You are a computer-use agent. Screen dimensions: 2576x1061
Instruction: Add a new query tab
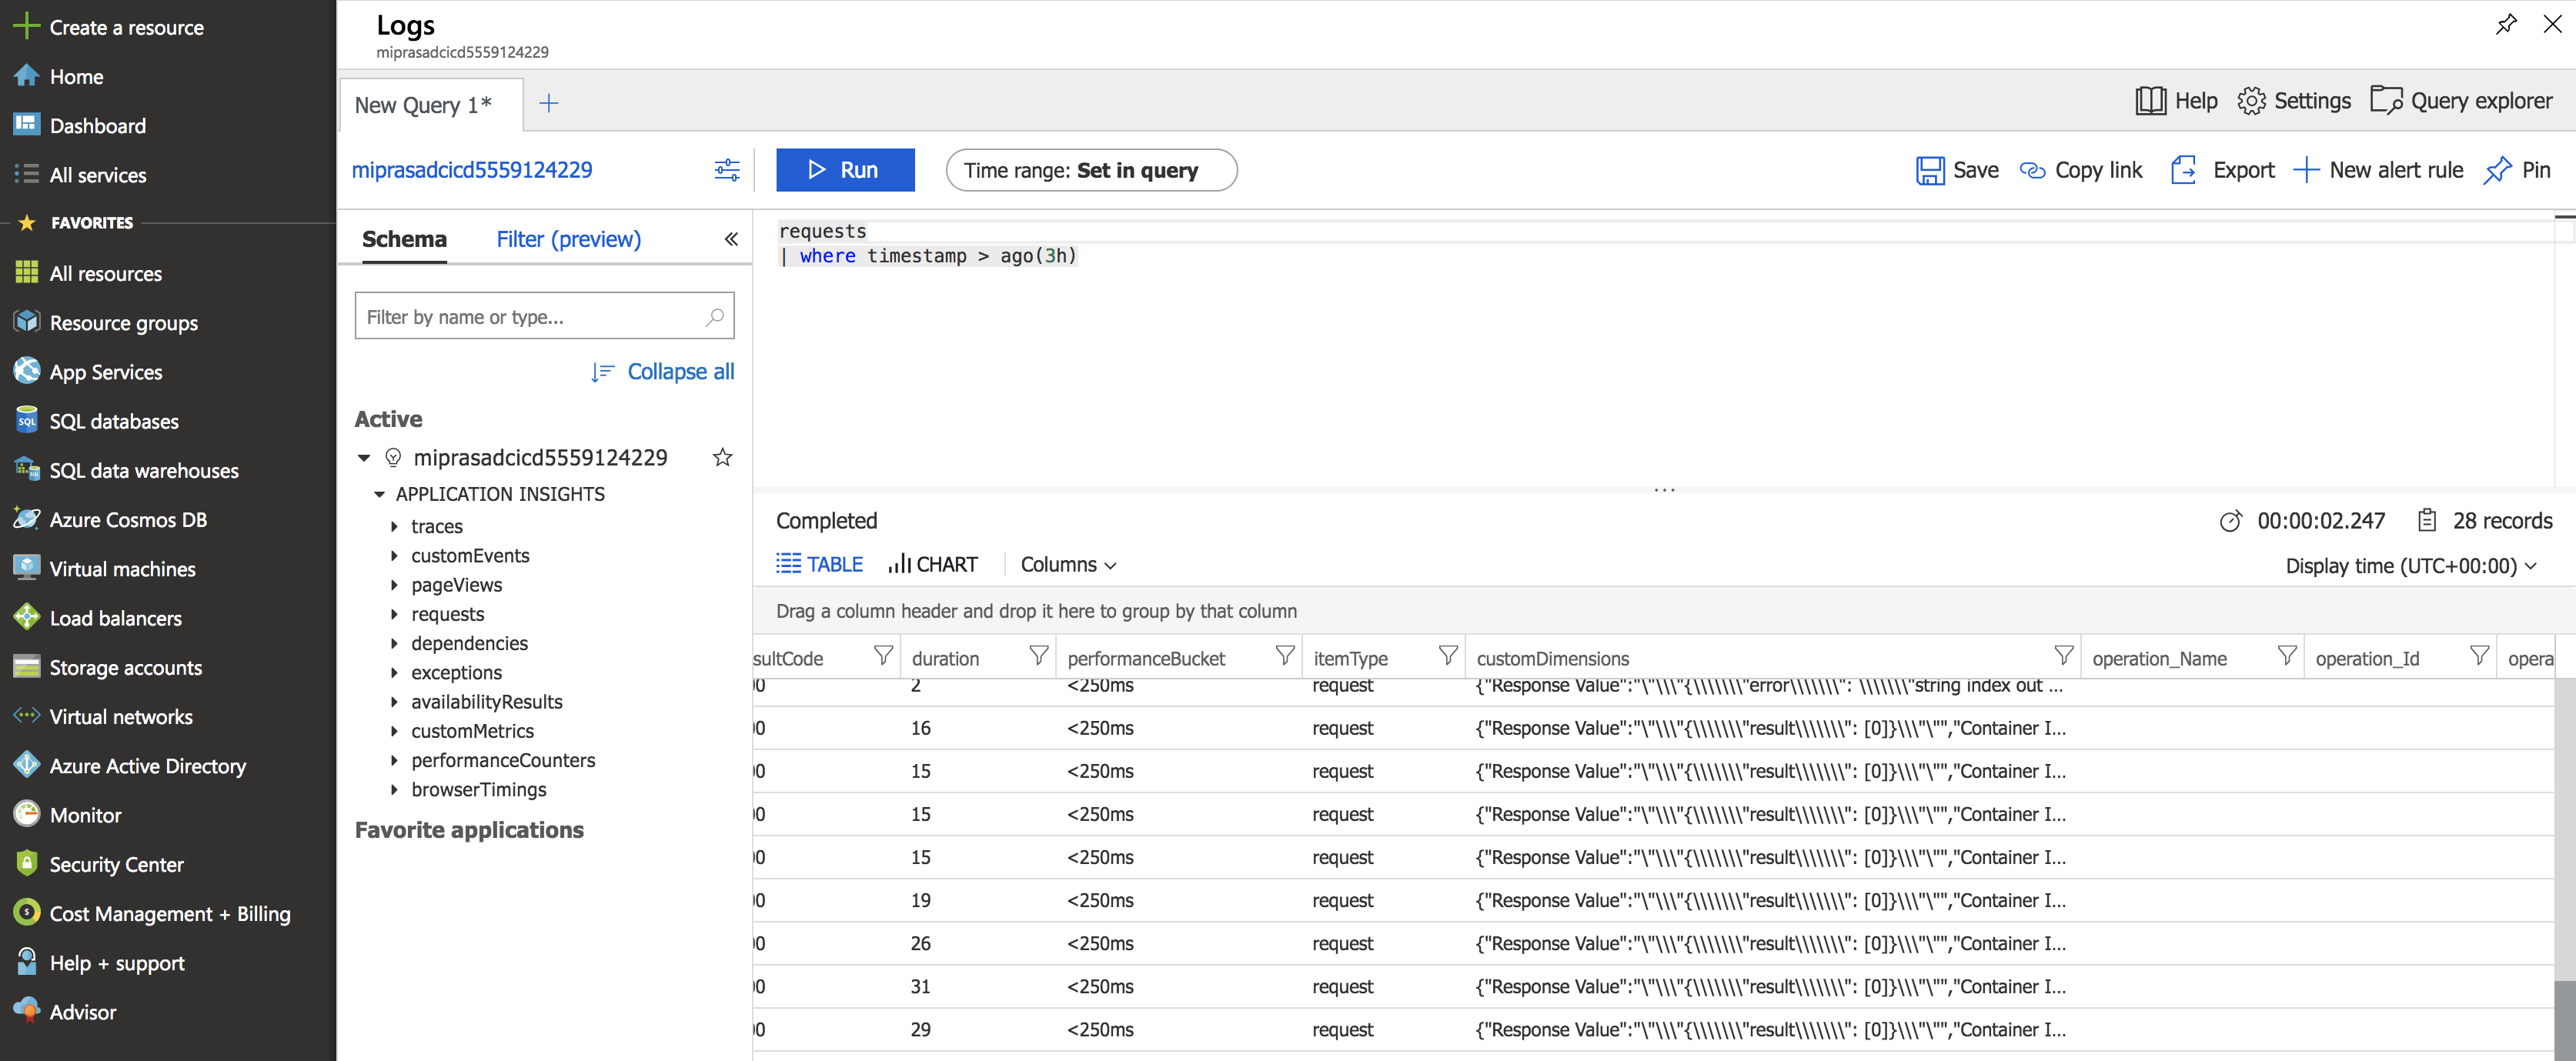pos(549,103)
